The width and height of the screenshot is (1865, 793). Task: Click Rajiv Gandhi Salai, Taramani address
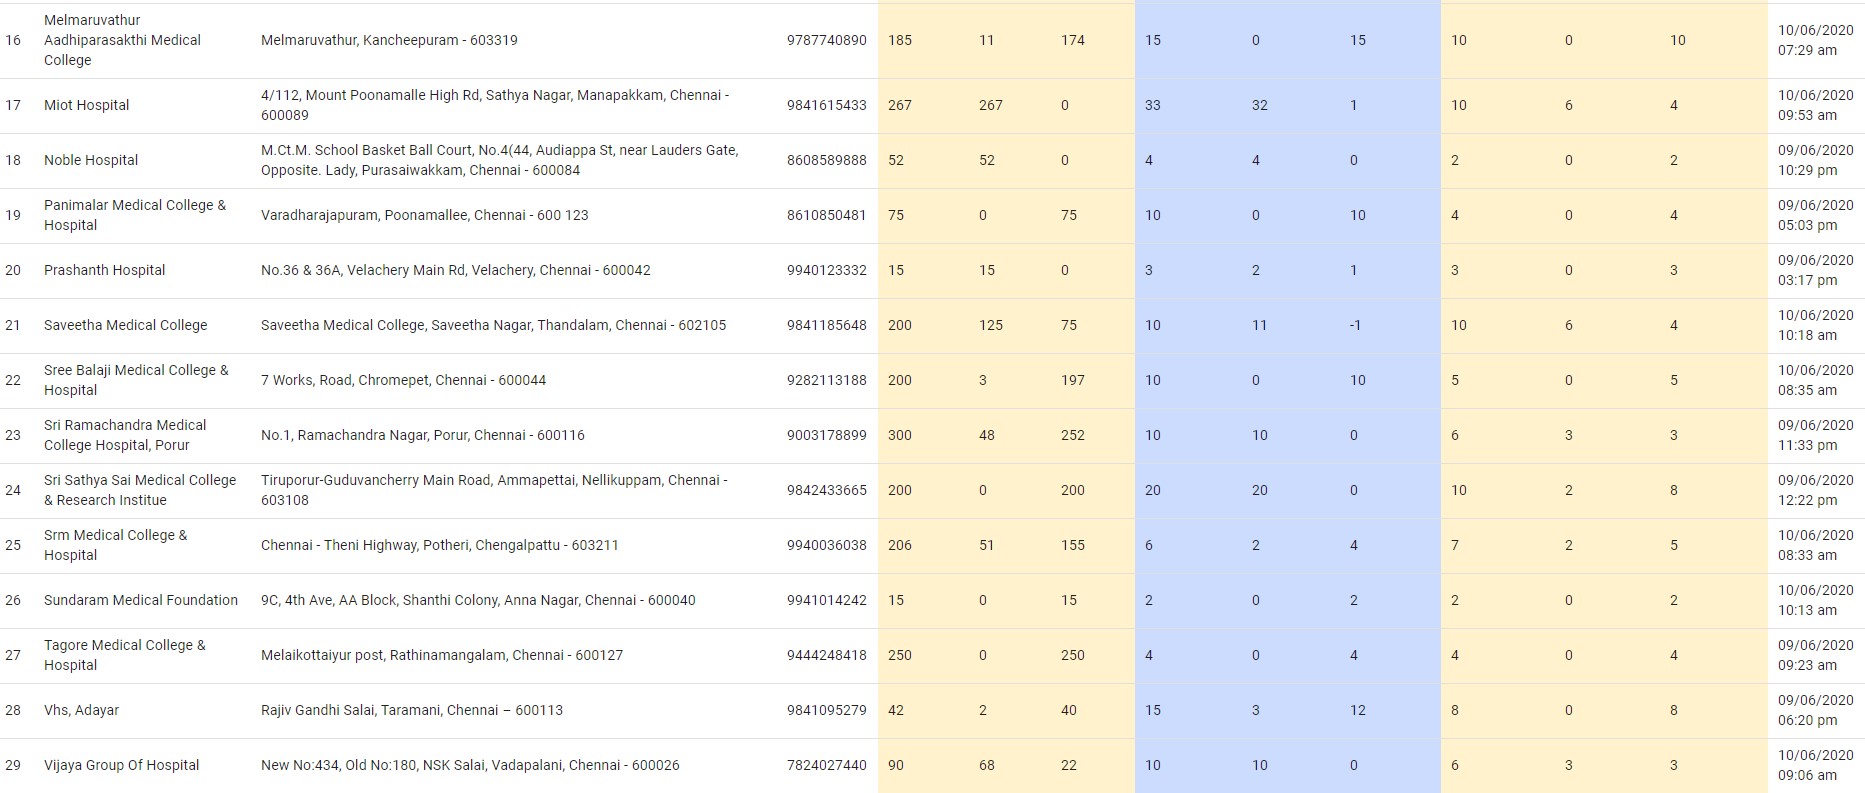tap(412, 710)
